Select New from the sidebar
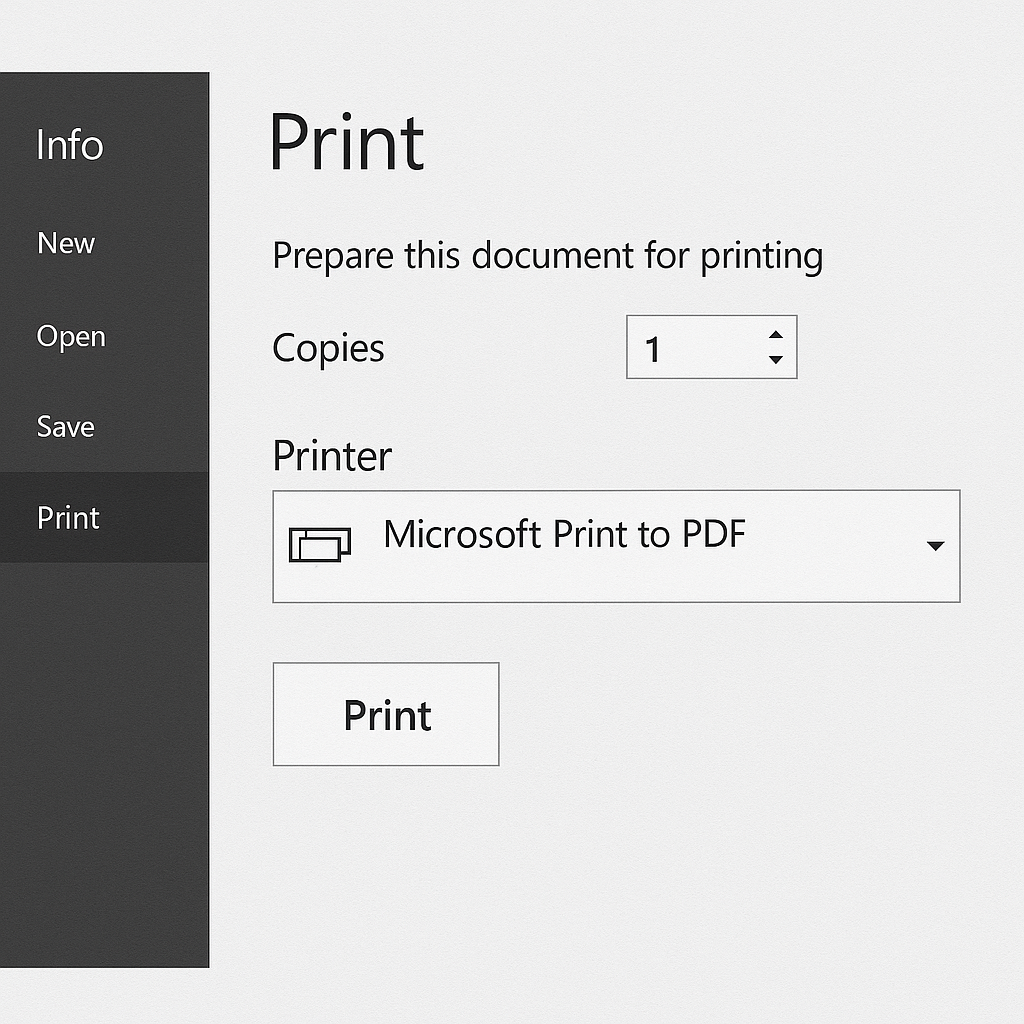The width and height of the screenshot is (1024, 1024). pos(66,243)
